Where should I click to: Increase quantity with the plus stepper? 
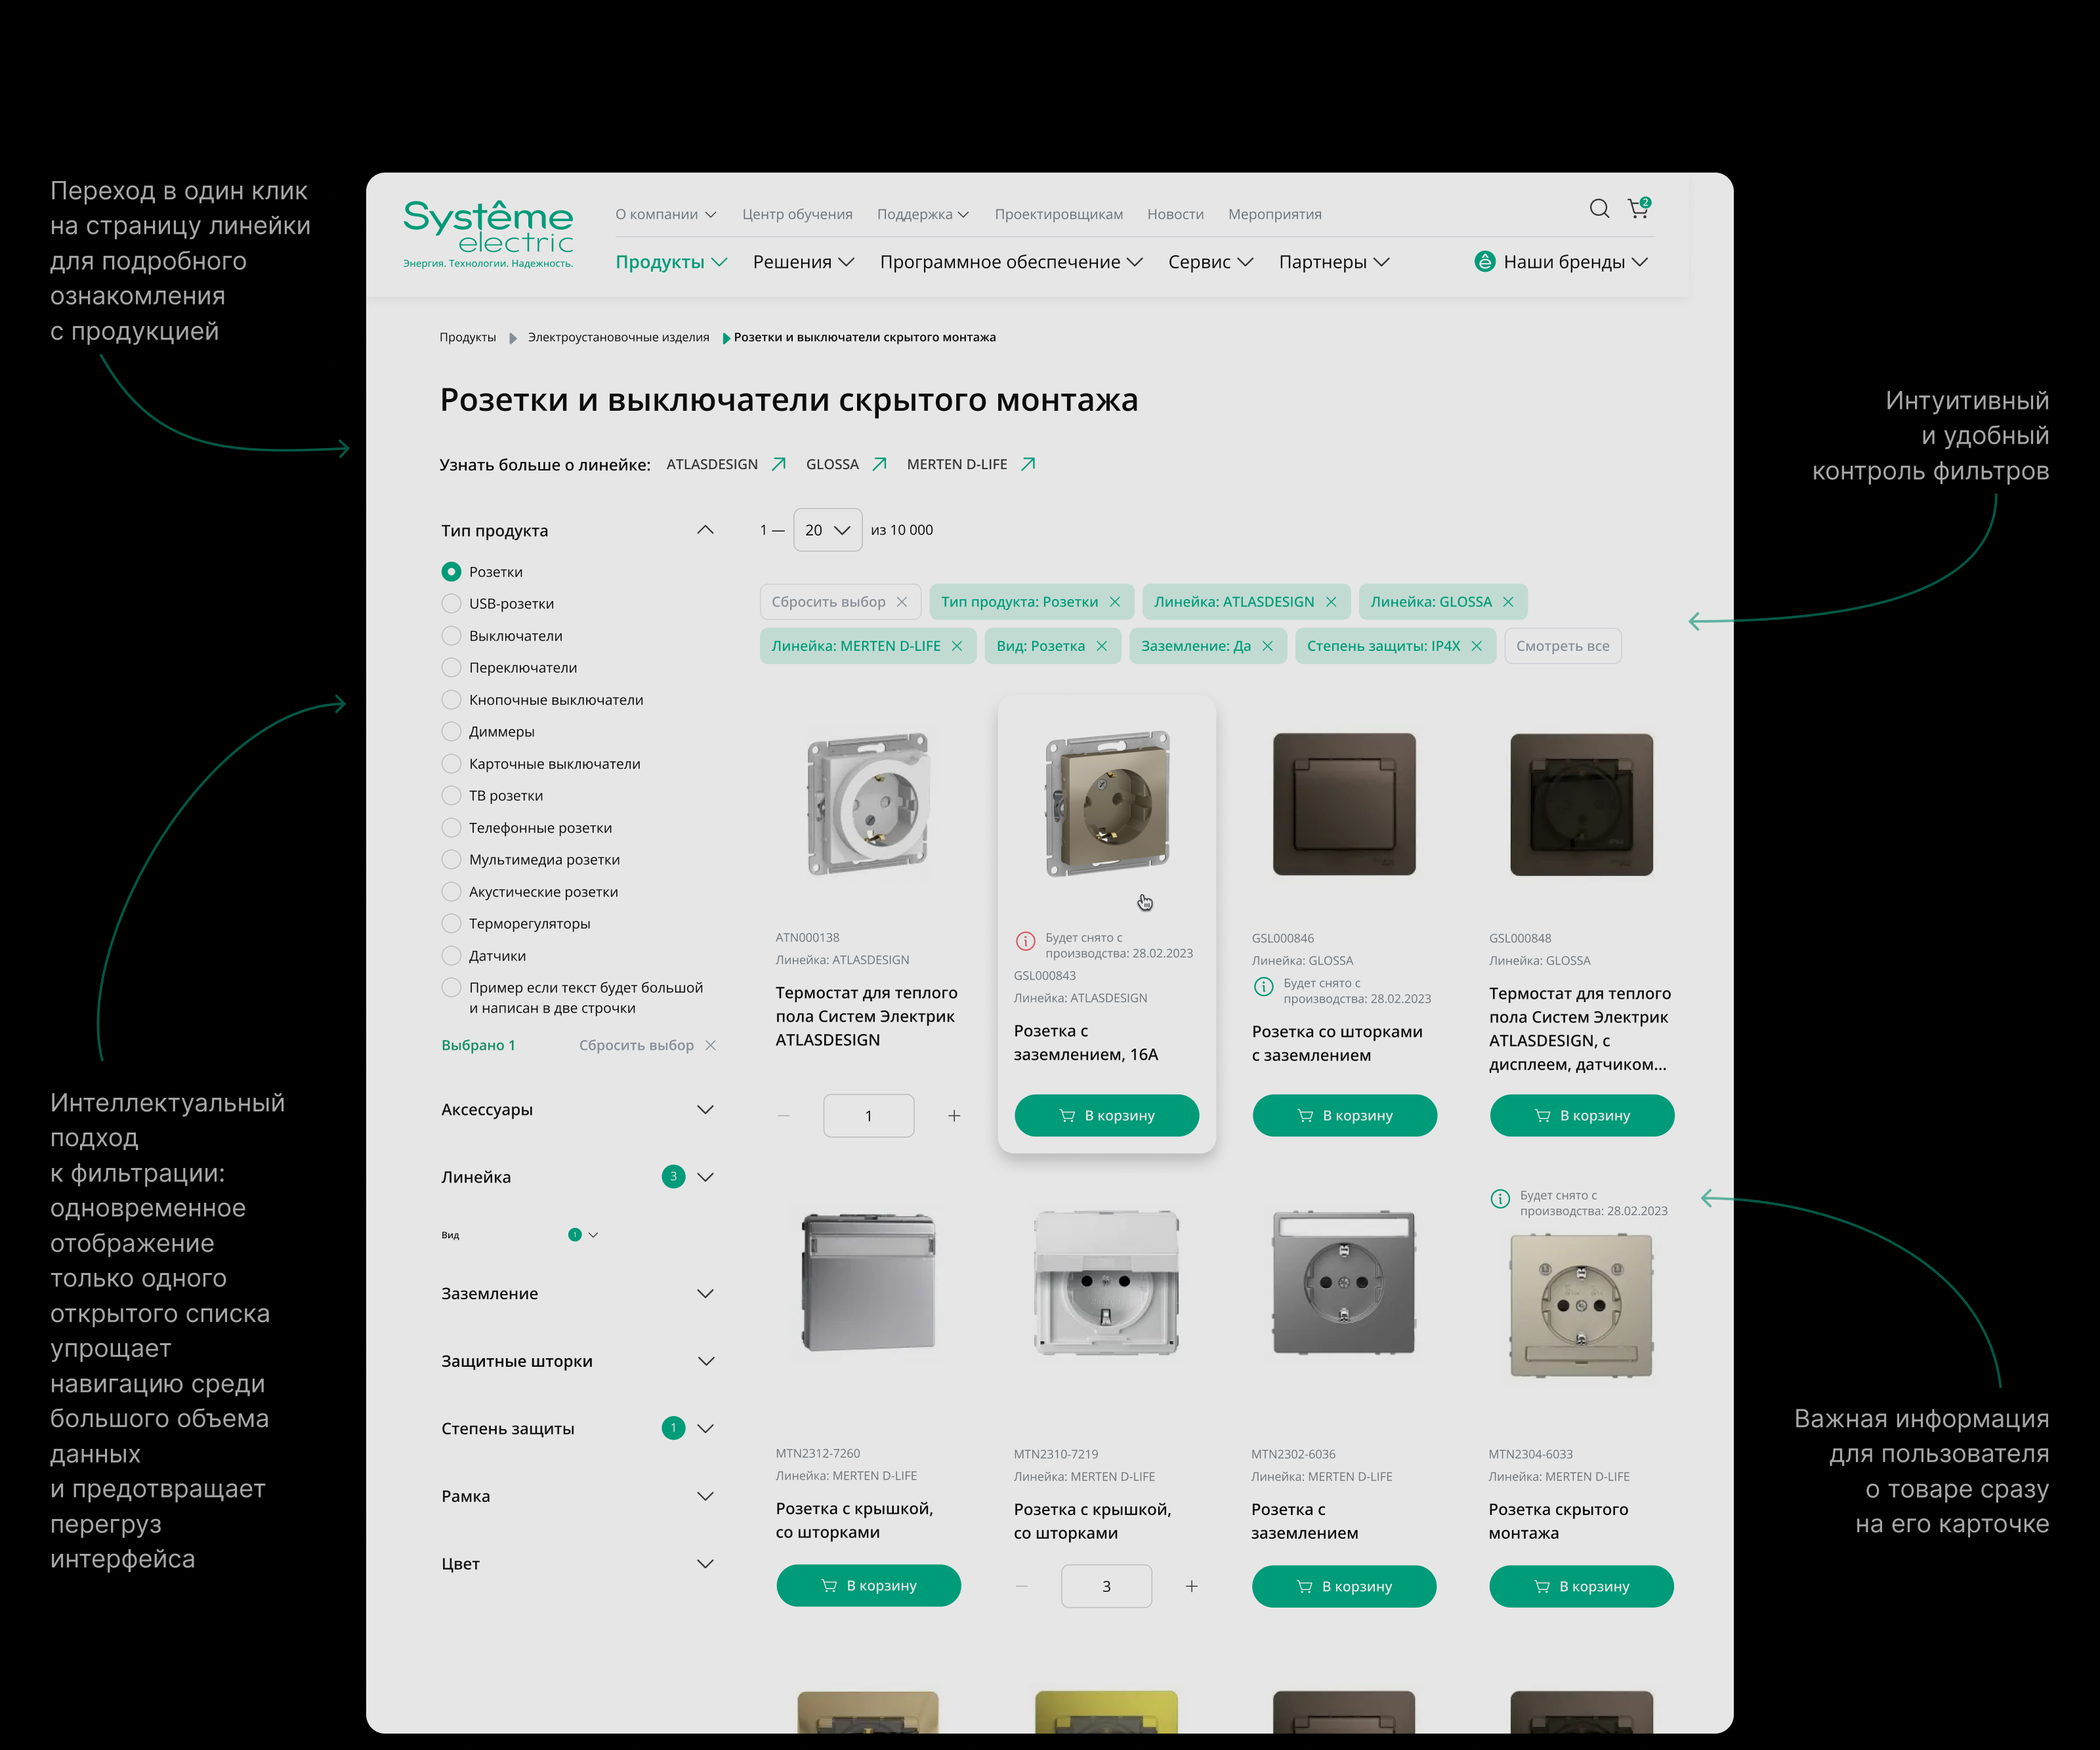point(954,1115)
